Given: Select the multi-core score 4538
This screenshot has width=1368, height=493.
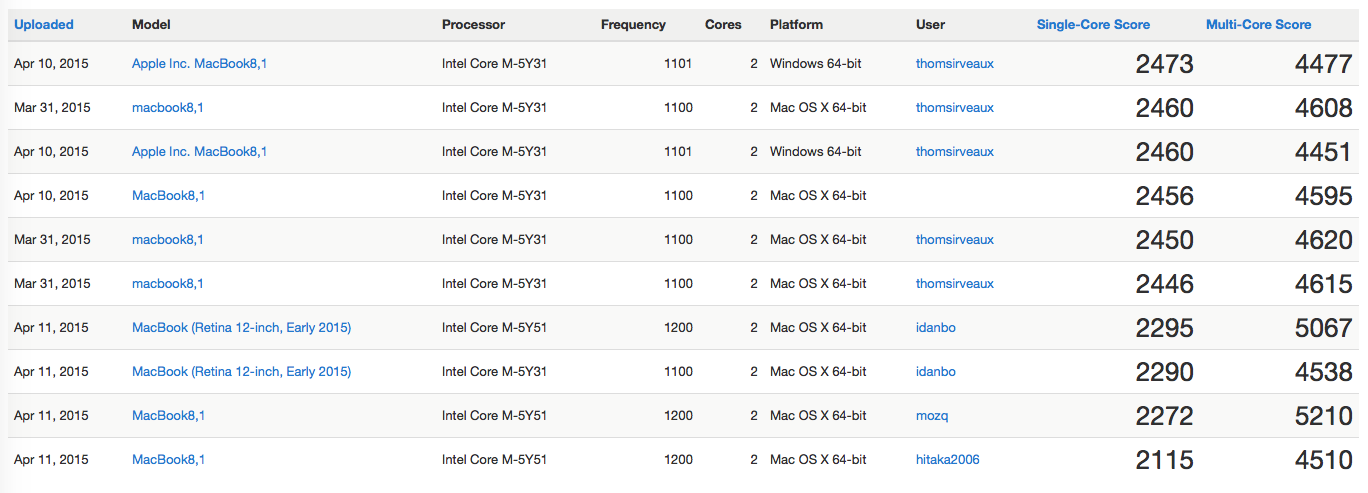Looking at the screenshot, I should click(x=1324, y=372).
